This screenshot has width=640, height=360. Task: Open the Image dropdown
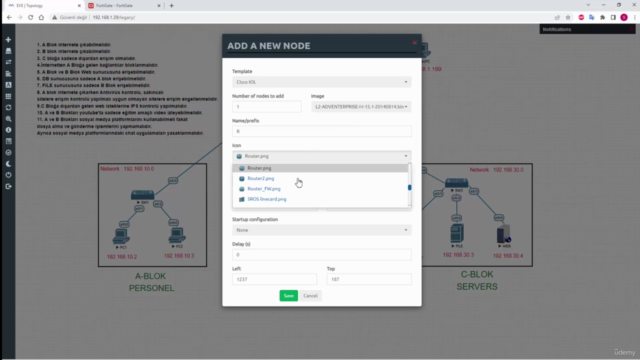(x=361, y=107)
